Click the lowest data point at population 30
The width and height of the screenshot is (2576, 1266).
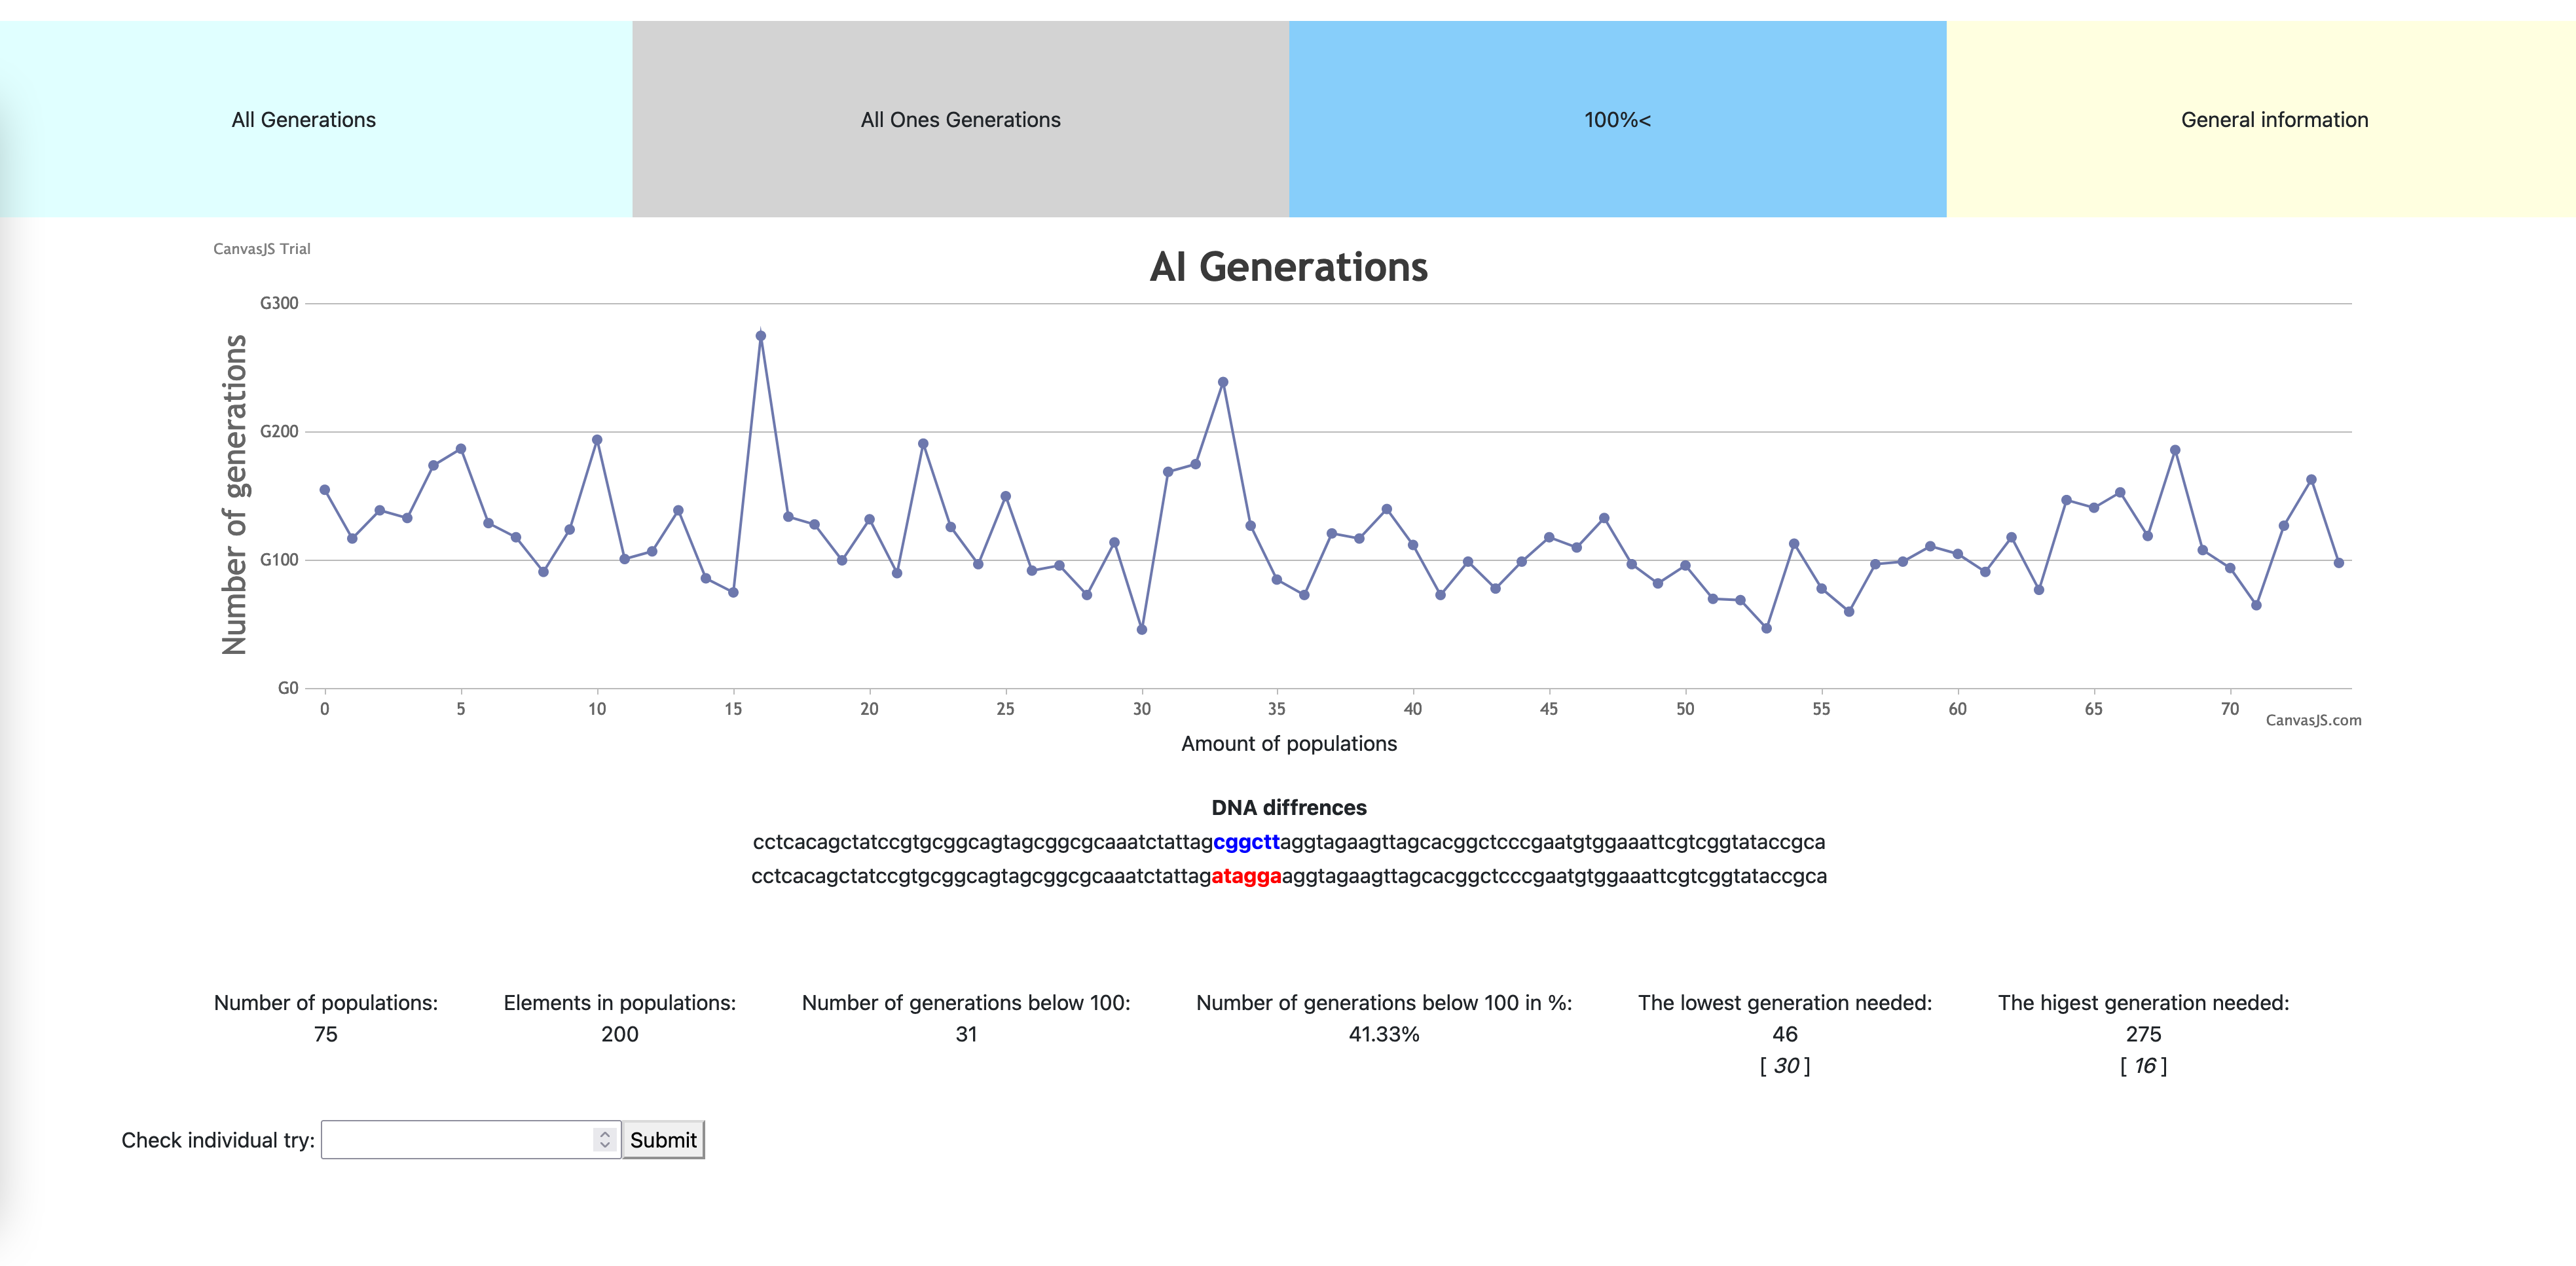pos(1142,629)
